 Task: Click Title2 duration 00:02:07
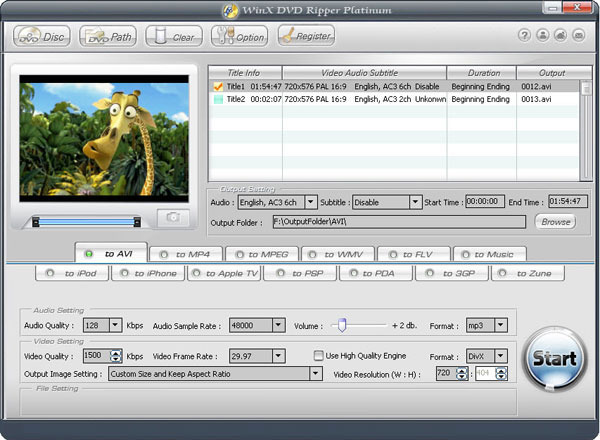266,99
